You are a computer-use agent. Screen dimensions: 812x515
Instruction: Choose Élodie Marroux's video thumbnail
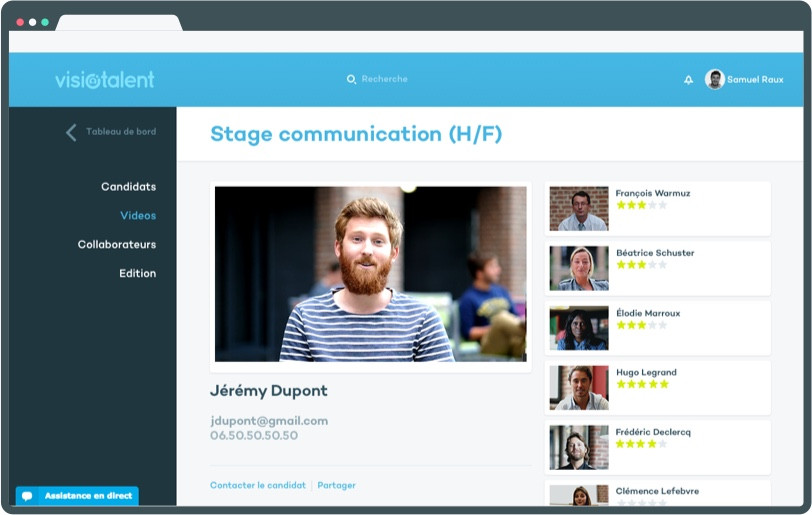coord(579,328)
